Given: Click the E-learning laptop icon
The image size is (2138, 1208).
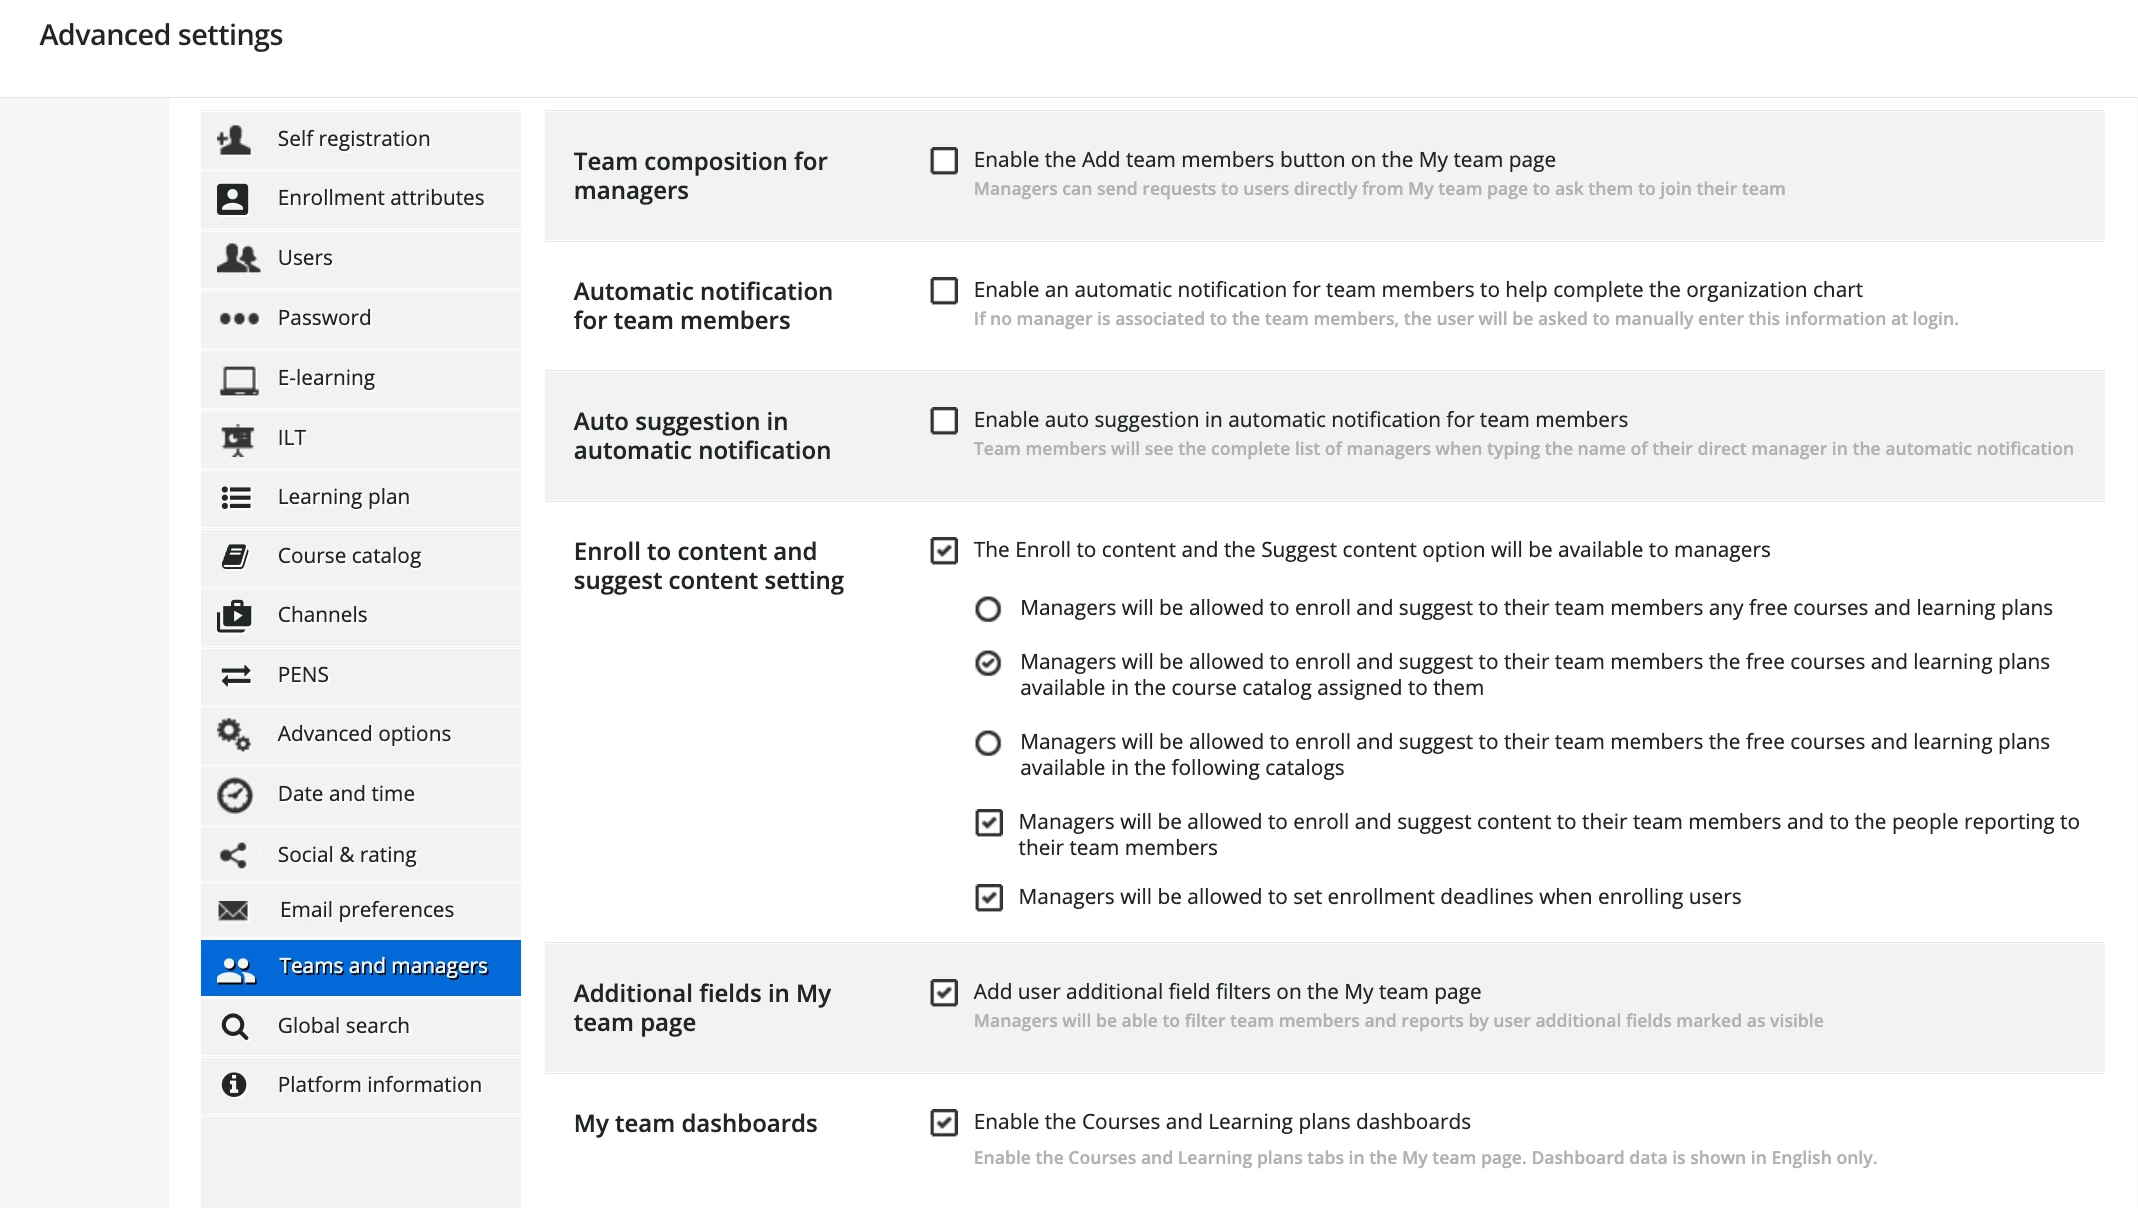Looking at the screenshot, I should (x=238, y=379).
